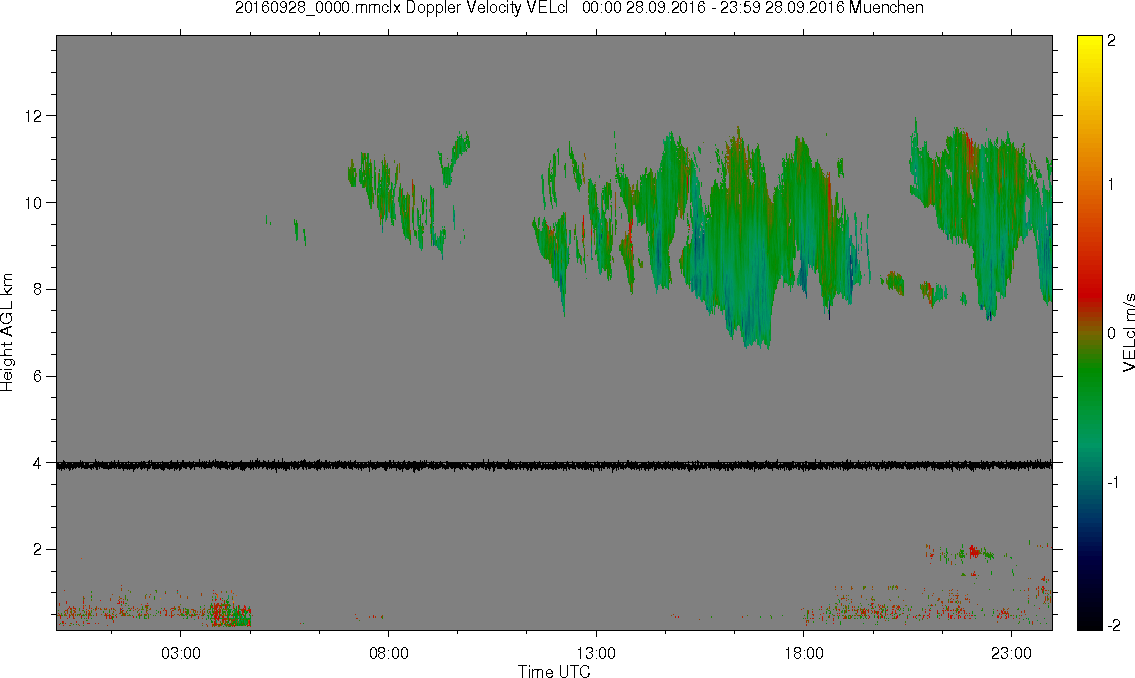Click the height label '8'
This screenshot has width=1135, height=678.
(x=37, y=289)
